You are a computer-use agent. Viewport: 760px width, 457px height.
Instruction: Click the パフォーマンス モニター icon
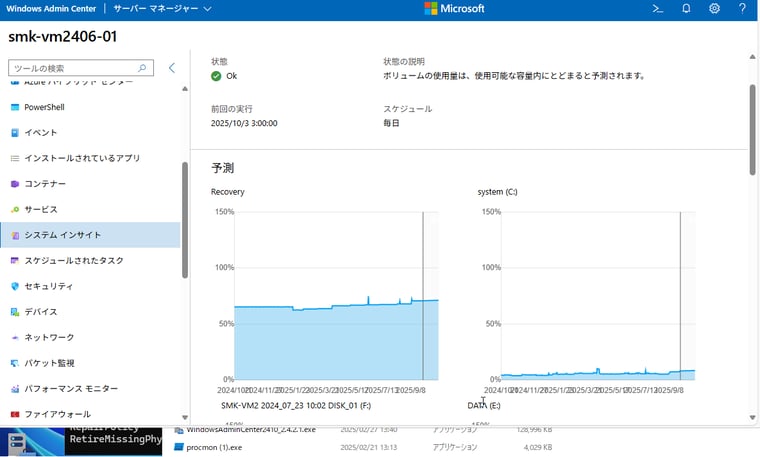click(x=15, y=389)
